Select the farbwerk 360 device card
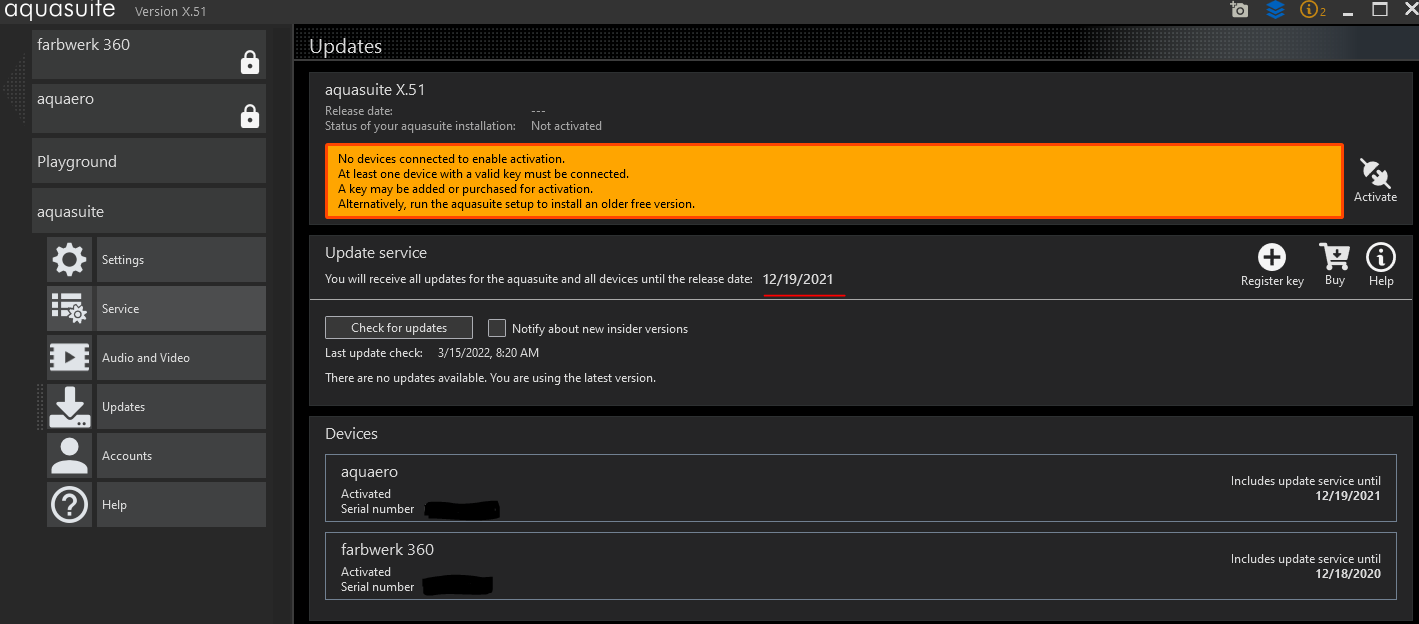The image size is (1419, 624). [x=860, y=566]
